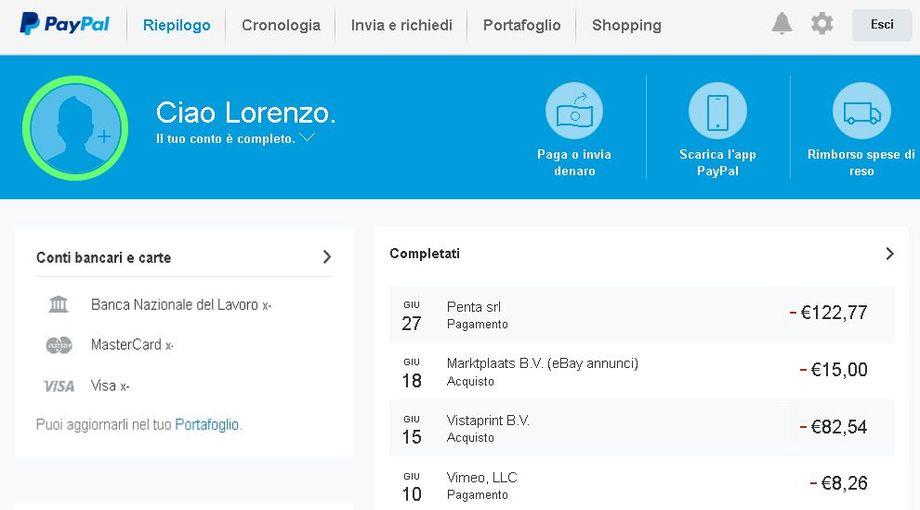Open the Shopping tab
This screenshot has width=920, height=510.
[x=627, y=25]
